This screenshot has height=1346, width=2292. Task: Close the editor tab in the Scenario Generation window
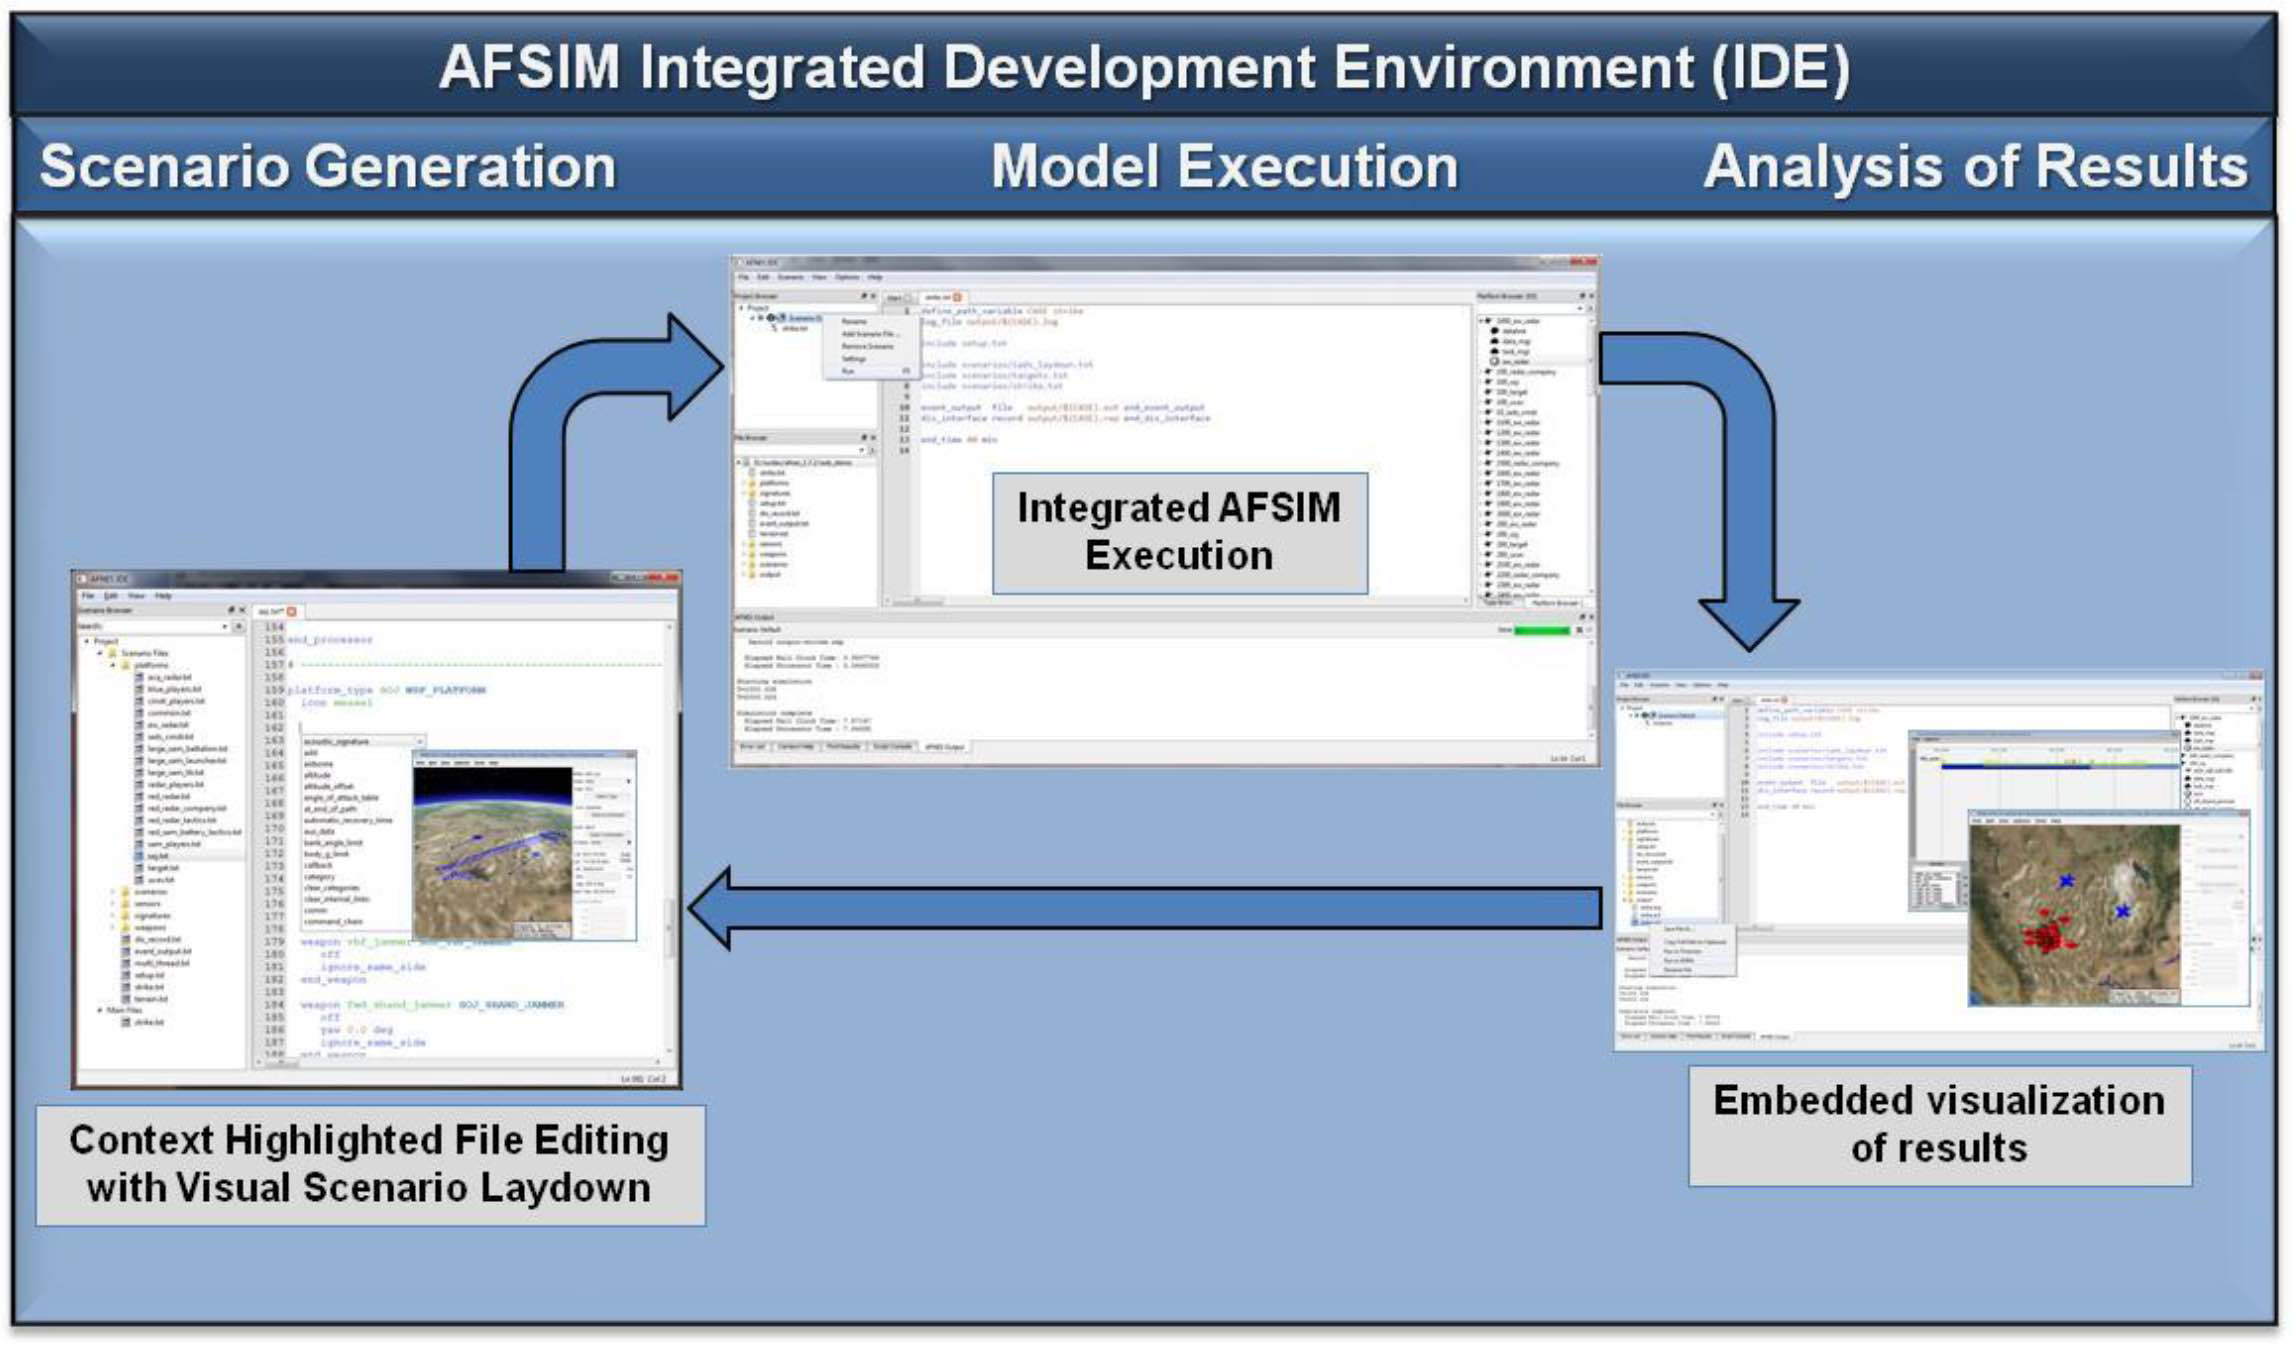click(x=292, y=611)
